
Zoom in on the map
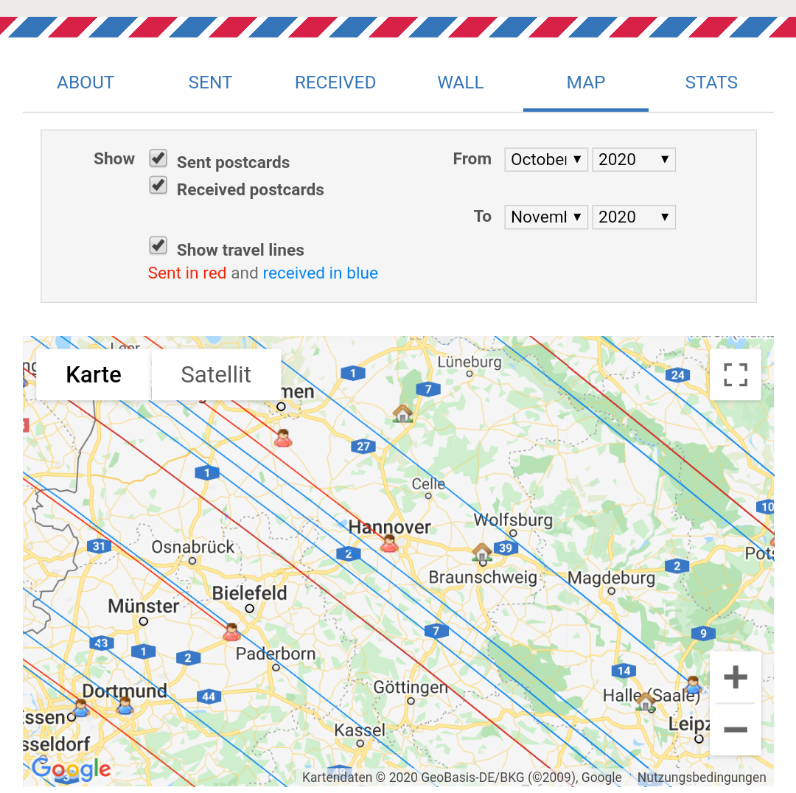pos(735,677)
